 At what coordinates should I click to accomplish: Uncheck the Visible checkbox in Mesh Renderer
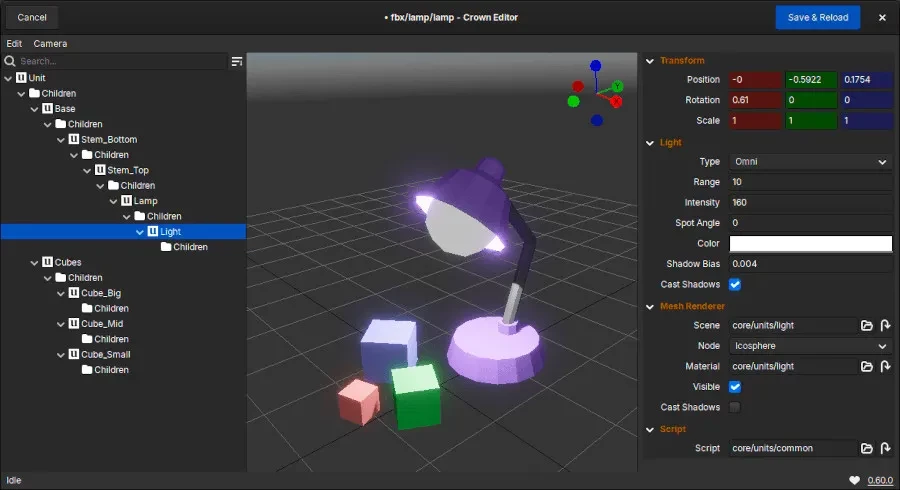(x=735, y=387)
